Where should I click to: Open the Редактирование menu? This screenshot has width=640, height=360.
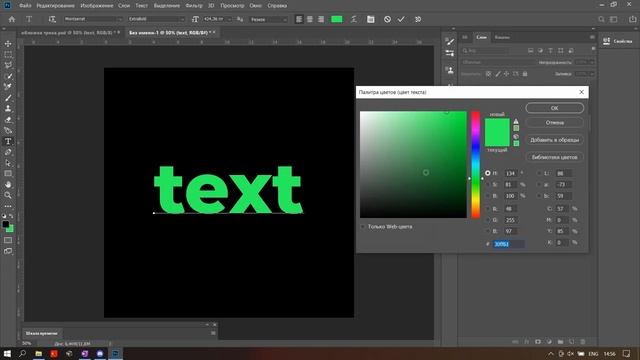coord(56,6)
